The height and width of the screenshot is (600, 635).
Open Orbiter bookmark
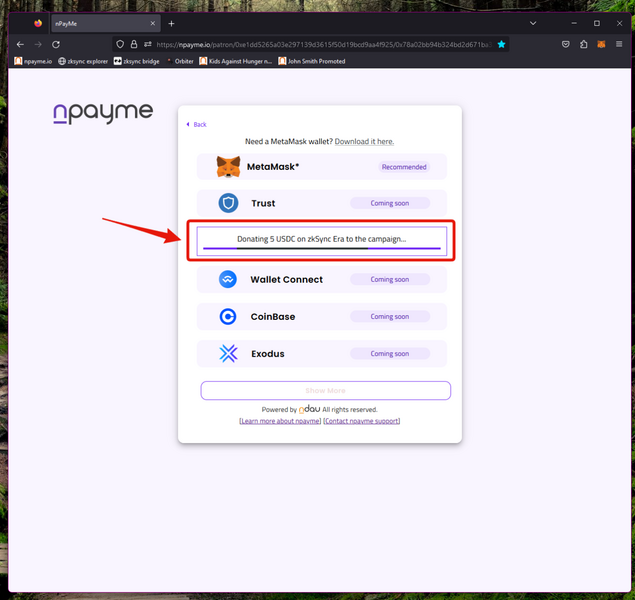(x=180, y=61)
